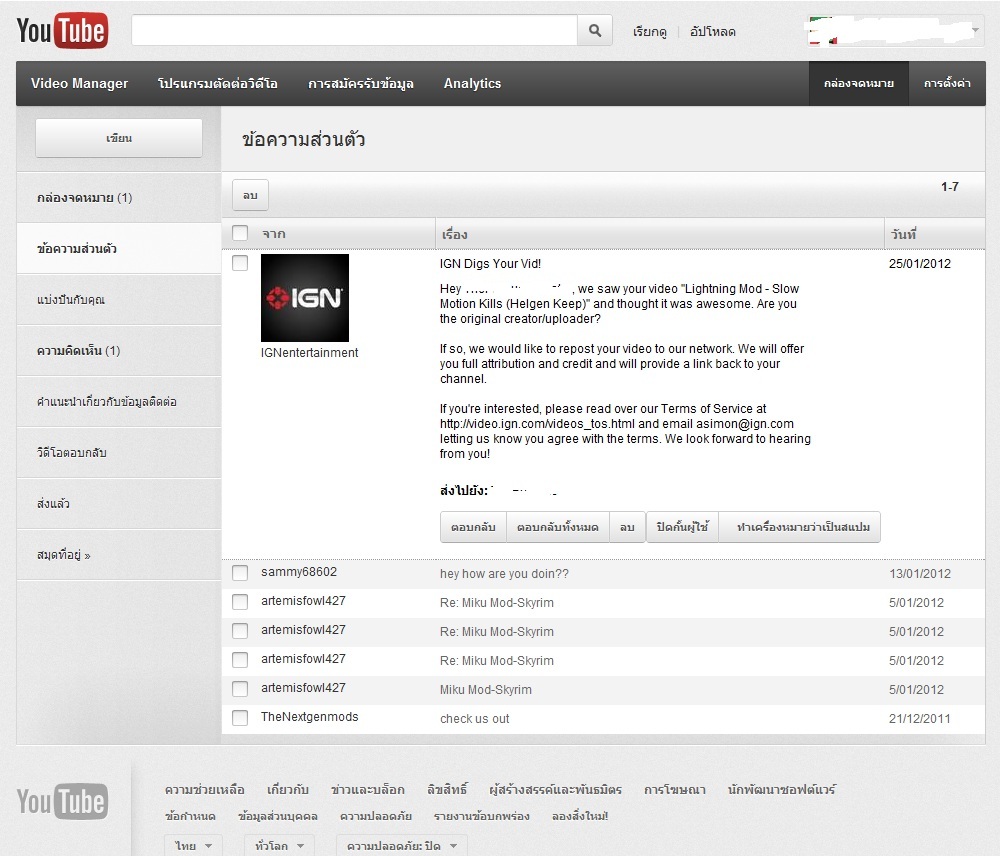Open the เกี่ยวกับ (About) footer link

point(288,790)
